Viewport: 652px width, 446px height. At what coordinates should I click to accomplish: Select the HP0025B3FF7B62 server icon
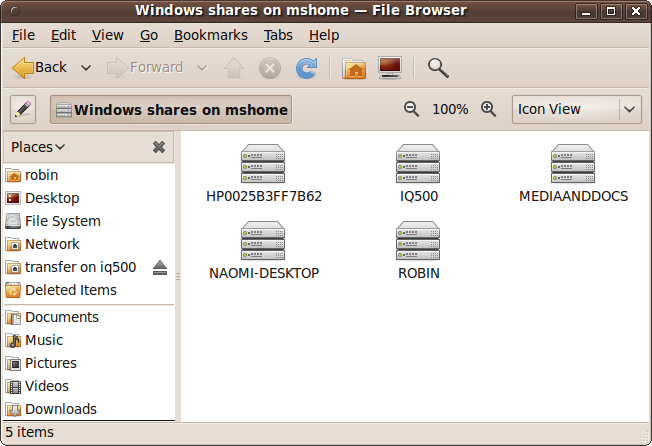click(263, 164)
